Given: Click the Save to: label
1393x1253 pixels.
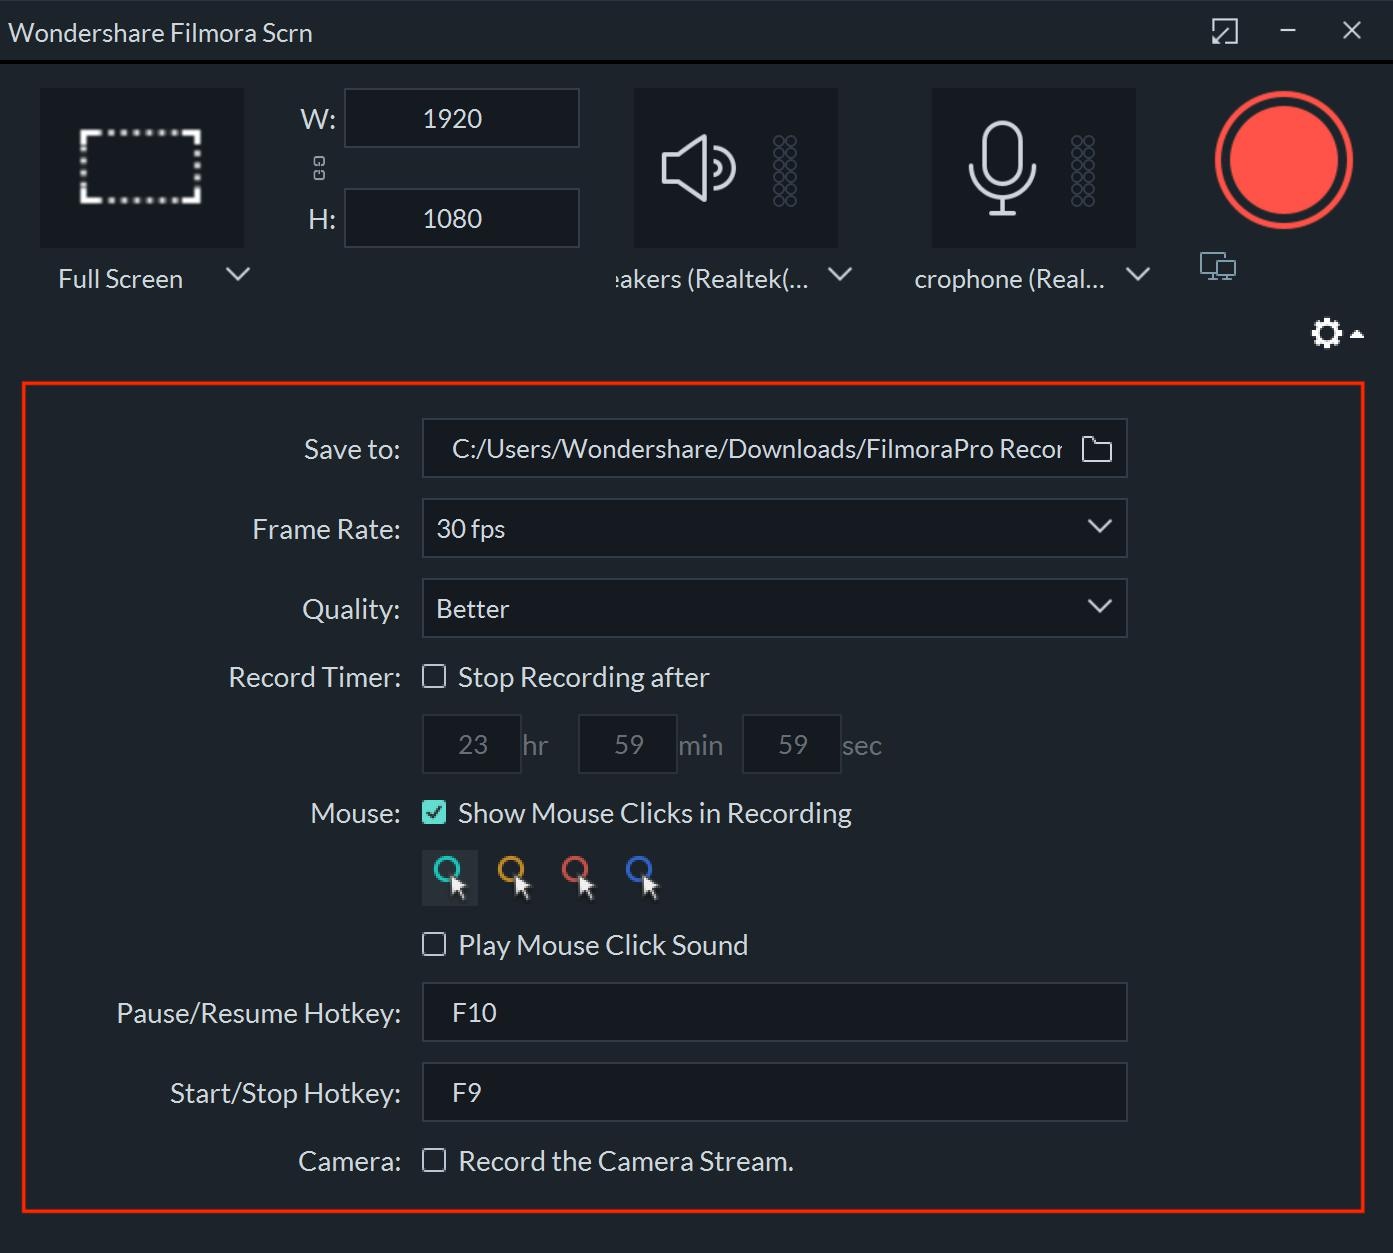Looking at the screenshot, I should [352, 450].
